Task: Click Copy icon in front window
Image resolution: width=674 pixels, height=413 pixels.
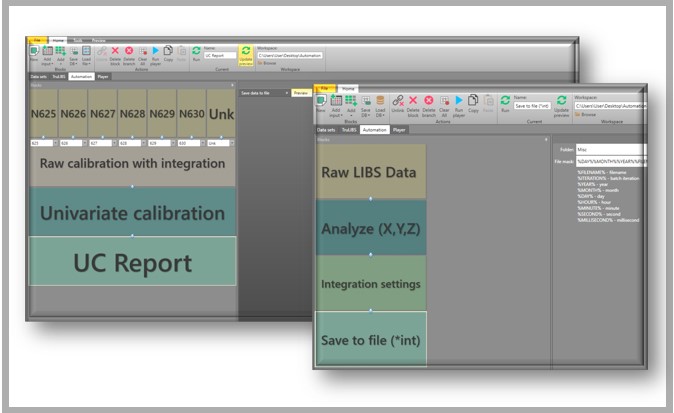Action: pyautogui.click(x=473, y=100)
